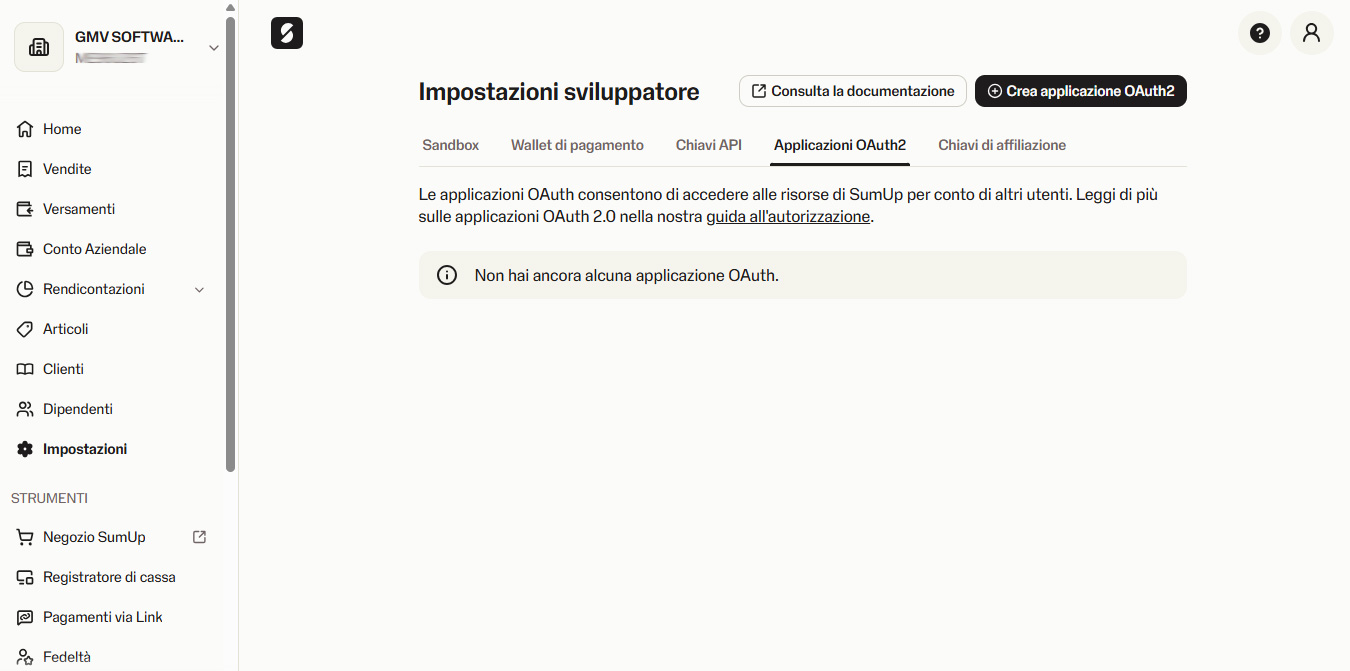Click the Conto Aziendale card icon
The width and height of the screenshot is (1350, 671).
click(25, 249)
